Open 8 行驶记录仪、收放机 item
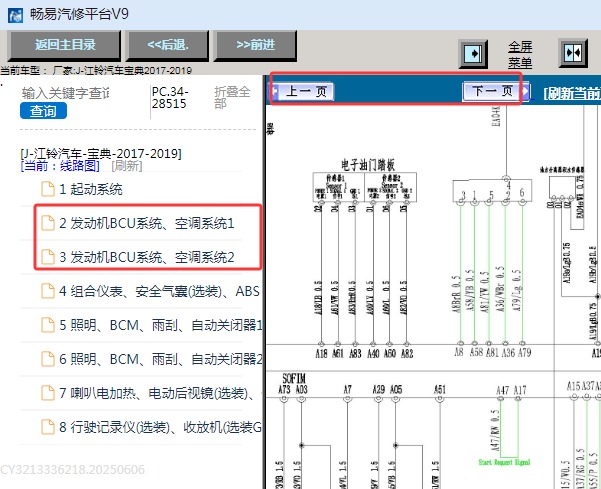The height and width of the screenshot is (489, 601). click(x=160, y=427)
